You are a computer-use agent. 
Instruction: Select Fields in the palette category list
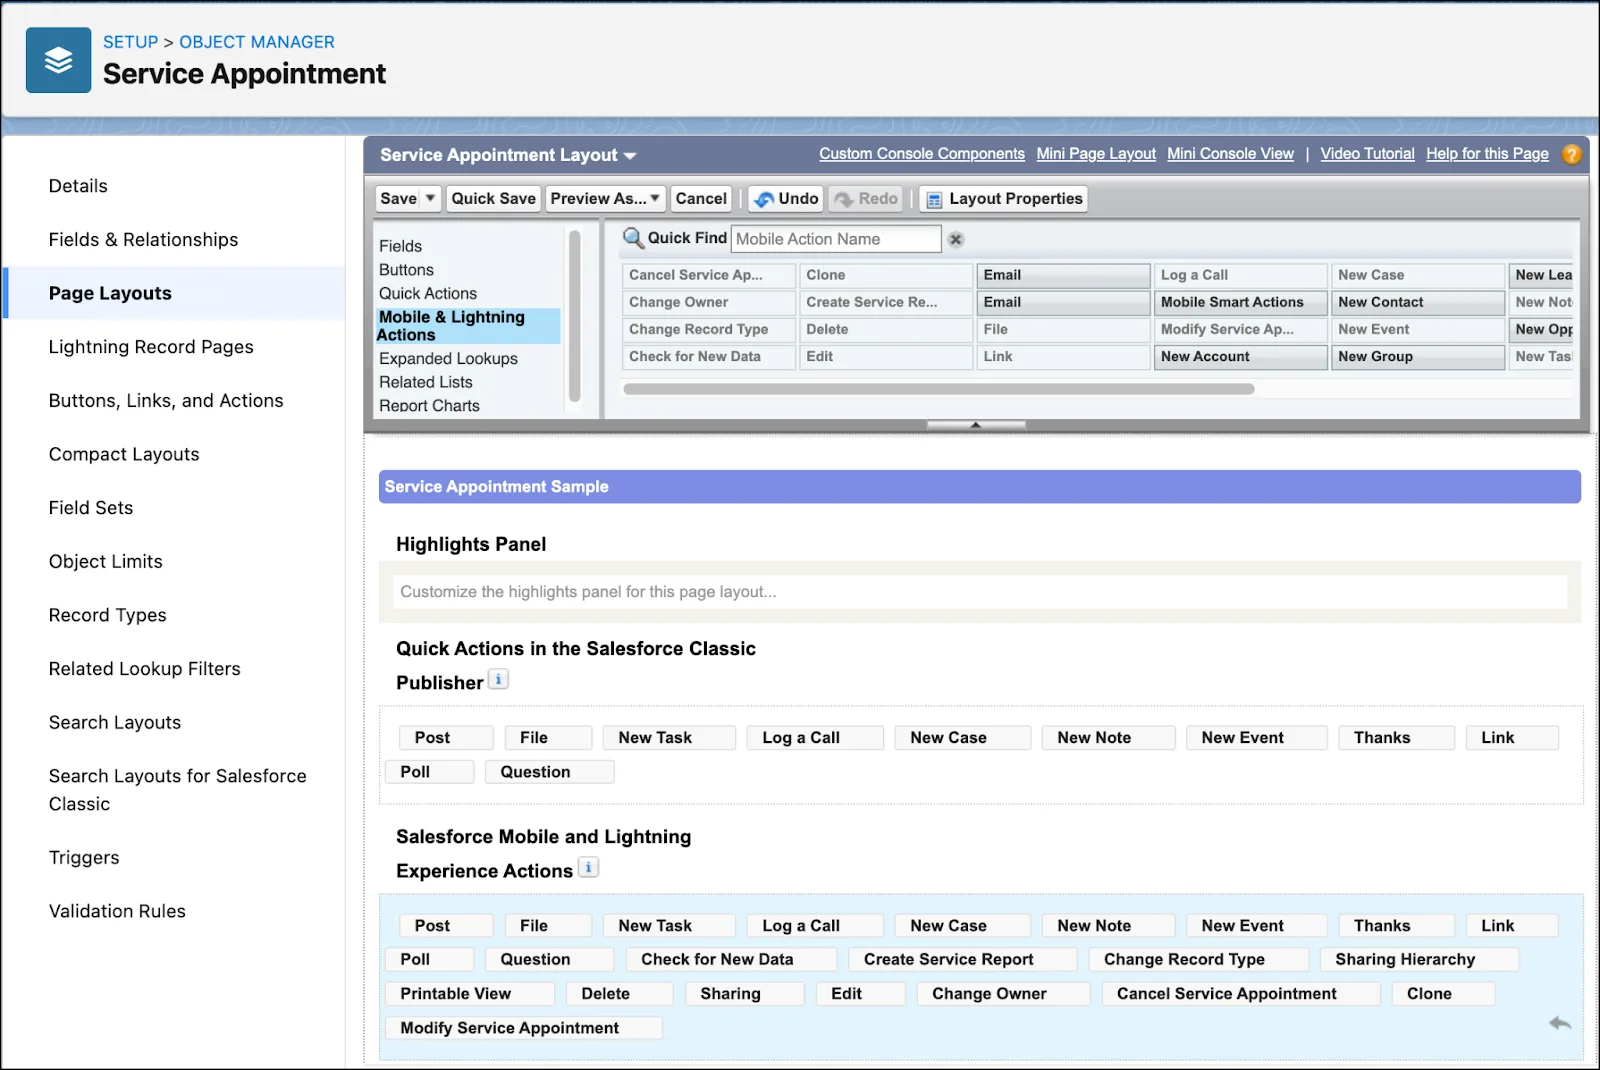400,246
